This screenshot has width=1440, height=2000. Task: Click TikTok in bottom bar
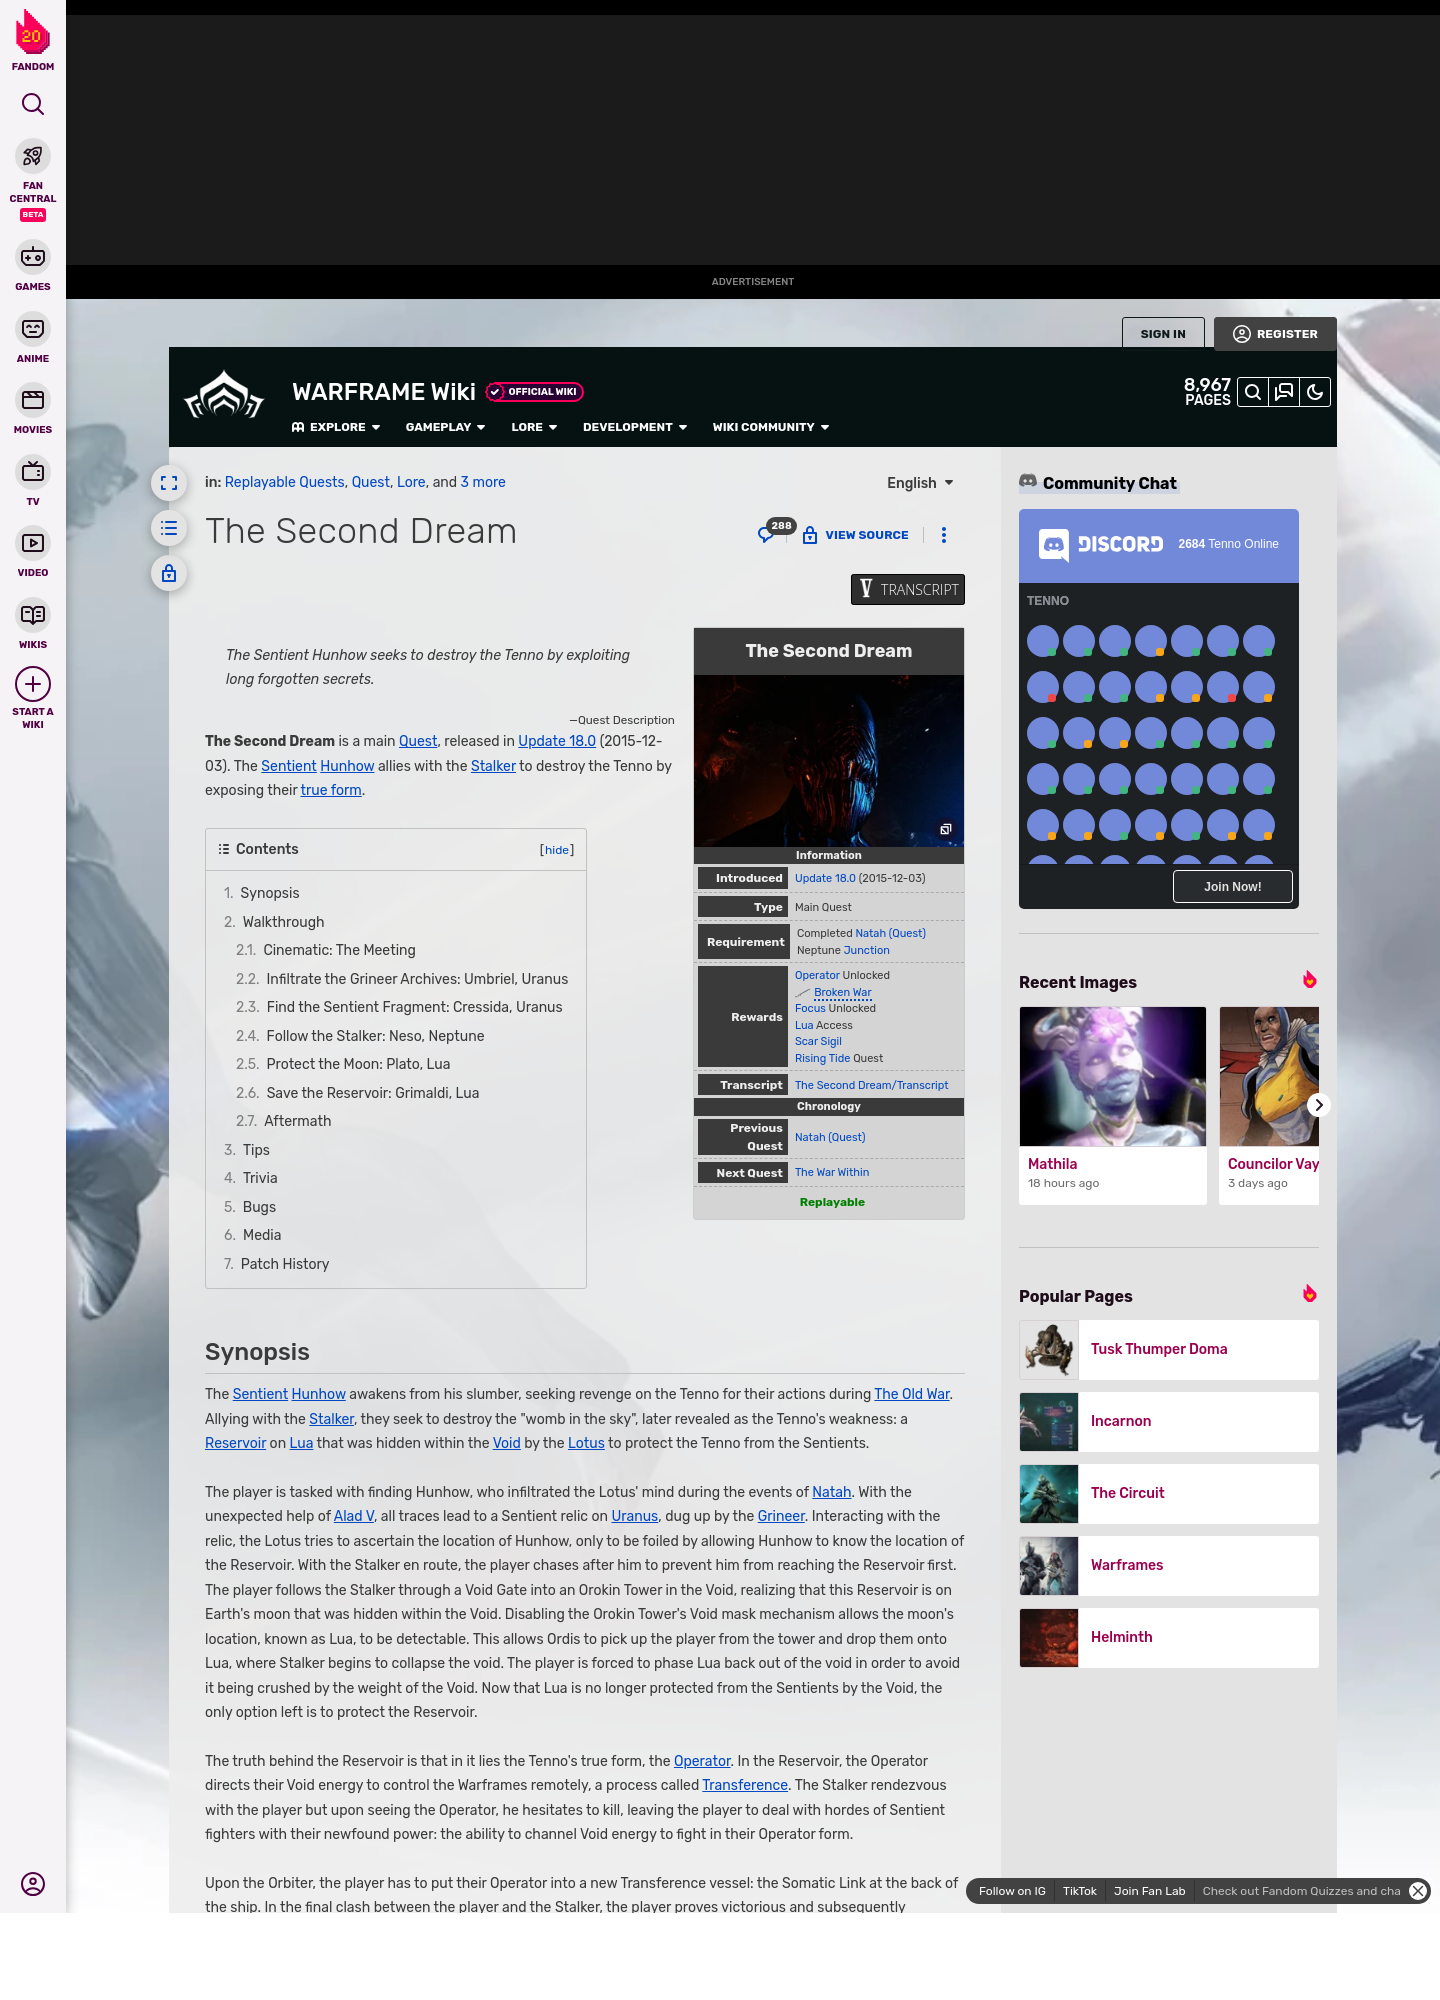(1080, 1891)
